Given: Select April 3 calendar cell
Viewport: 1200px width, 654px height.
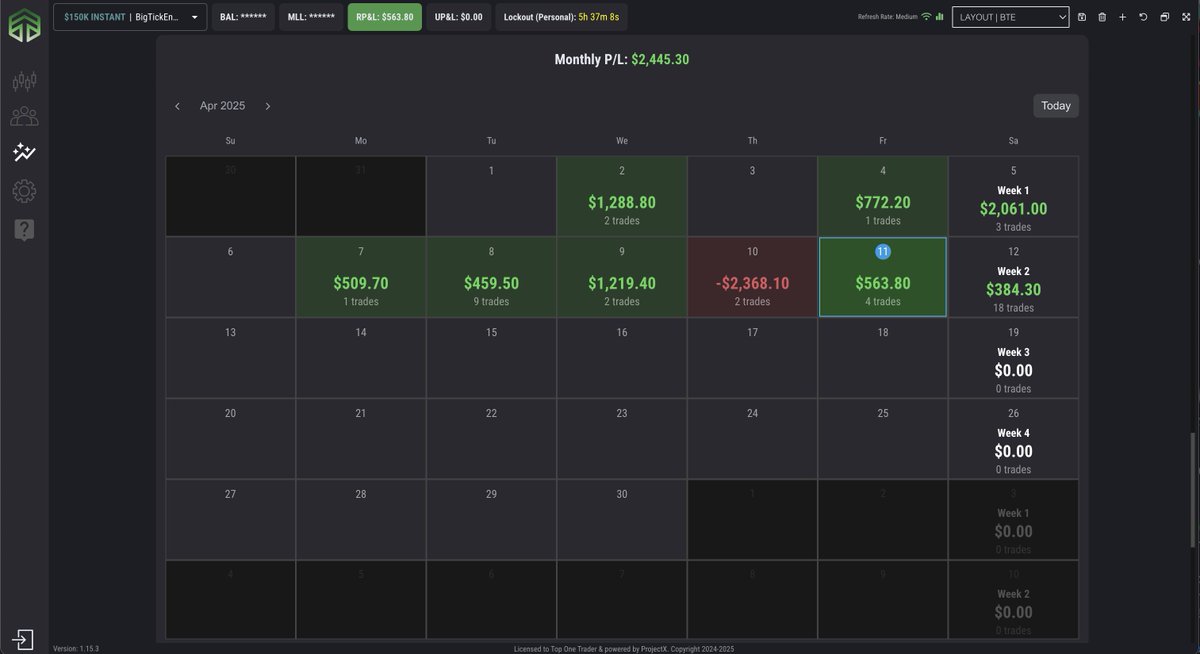Looking at the screenshot, I should tap(752, 196).
